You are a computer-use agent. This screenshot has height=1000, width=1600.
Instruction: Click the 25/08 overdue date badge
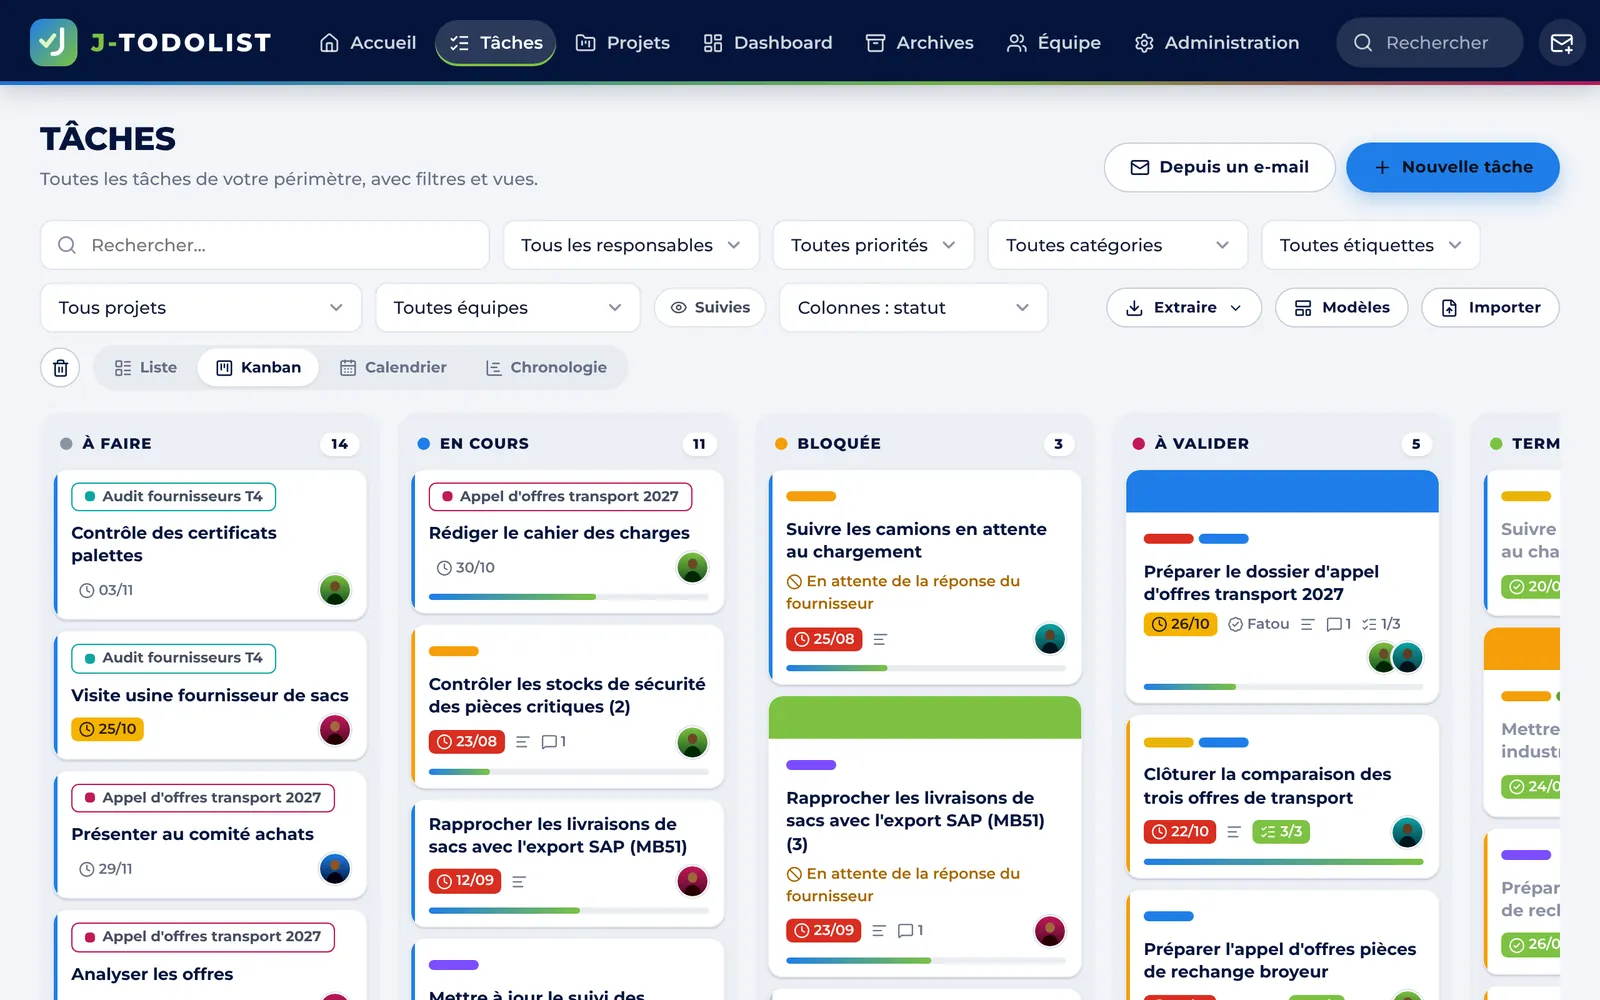(825, 639)
